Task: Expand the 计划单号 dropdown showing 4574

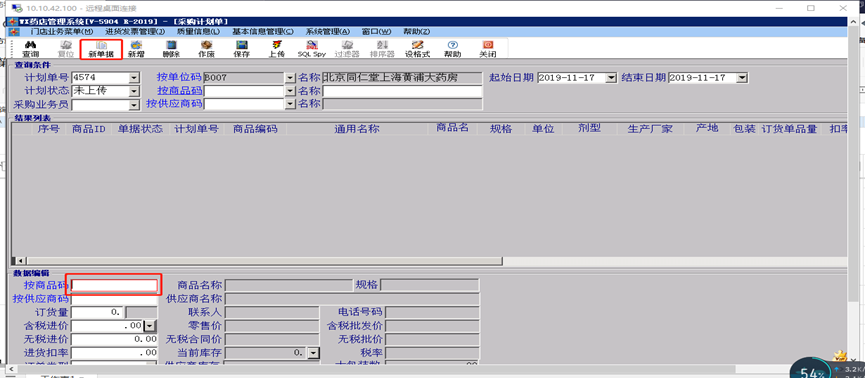Action: click(134, 78)
